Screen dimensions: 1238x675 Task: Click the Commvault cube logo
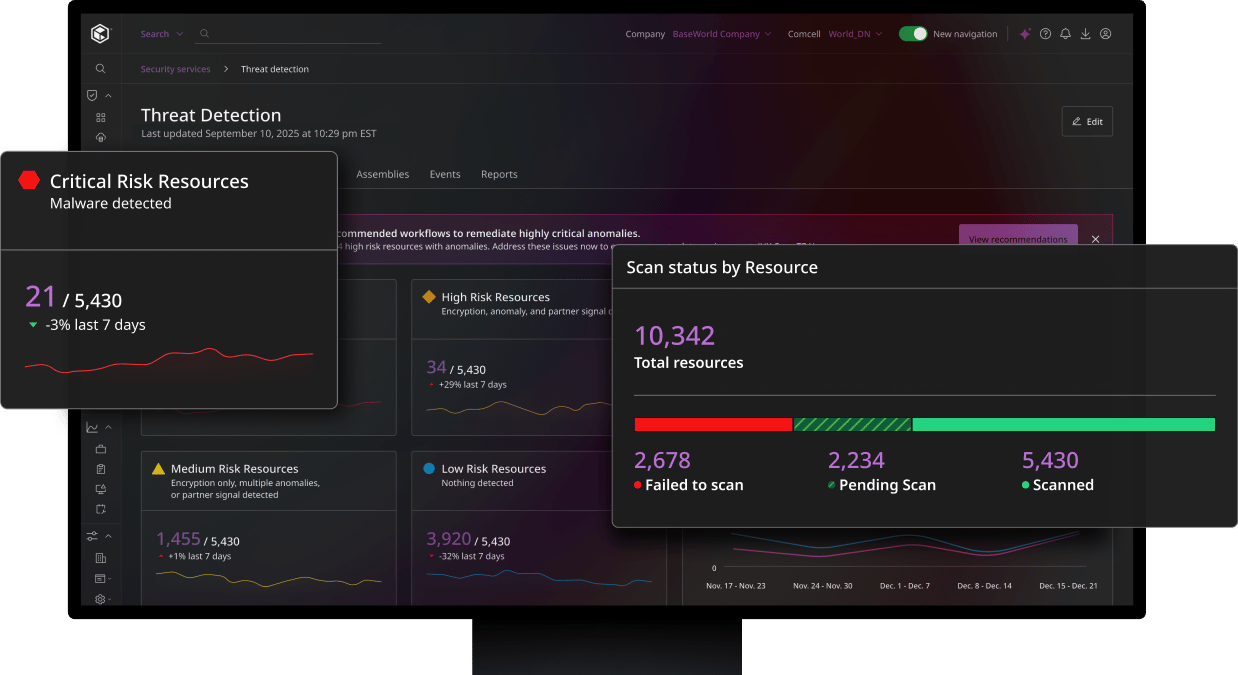100,34
